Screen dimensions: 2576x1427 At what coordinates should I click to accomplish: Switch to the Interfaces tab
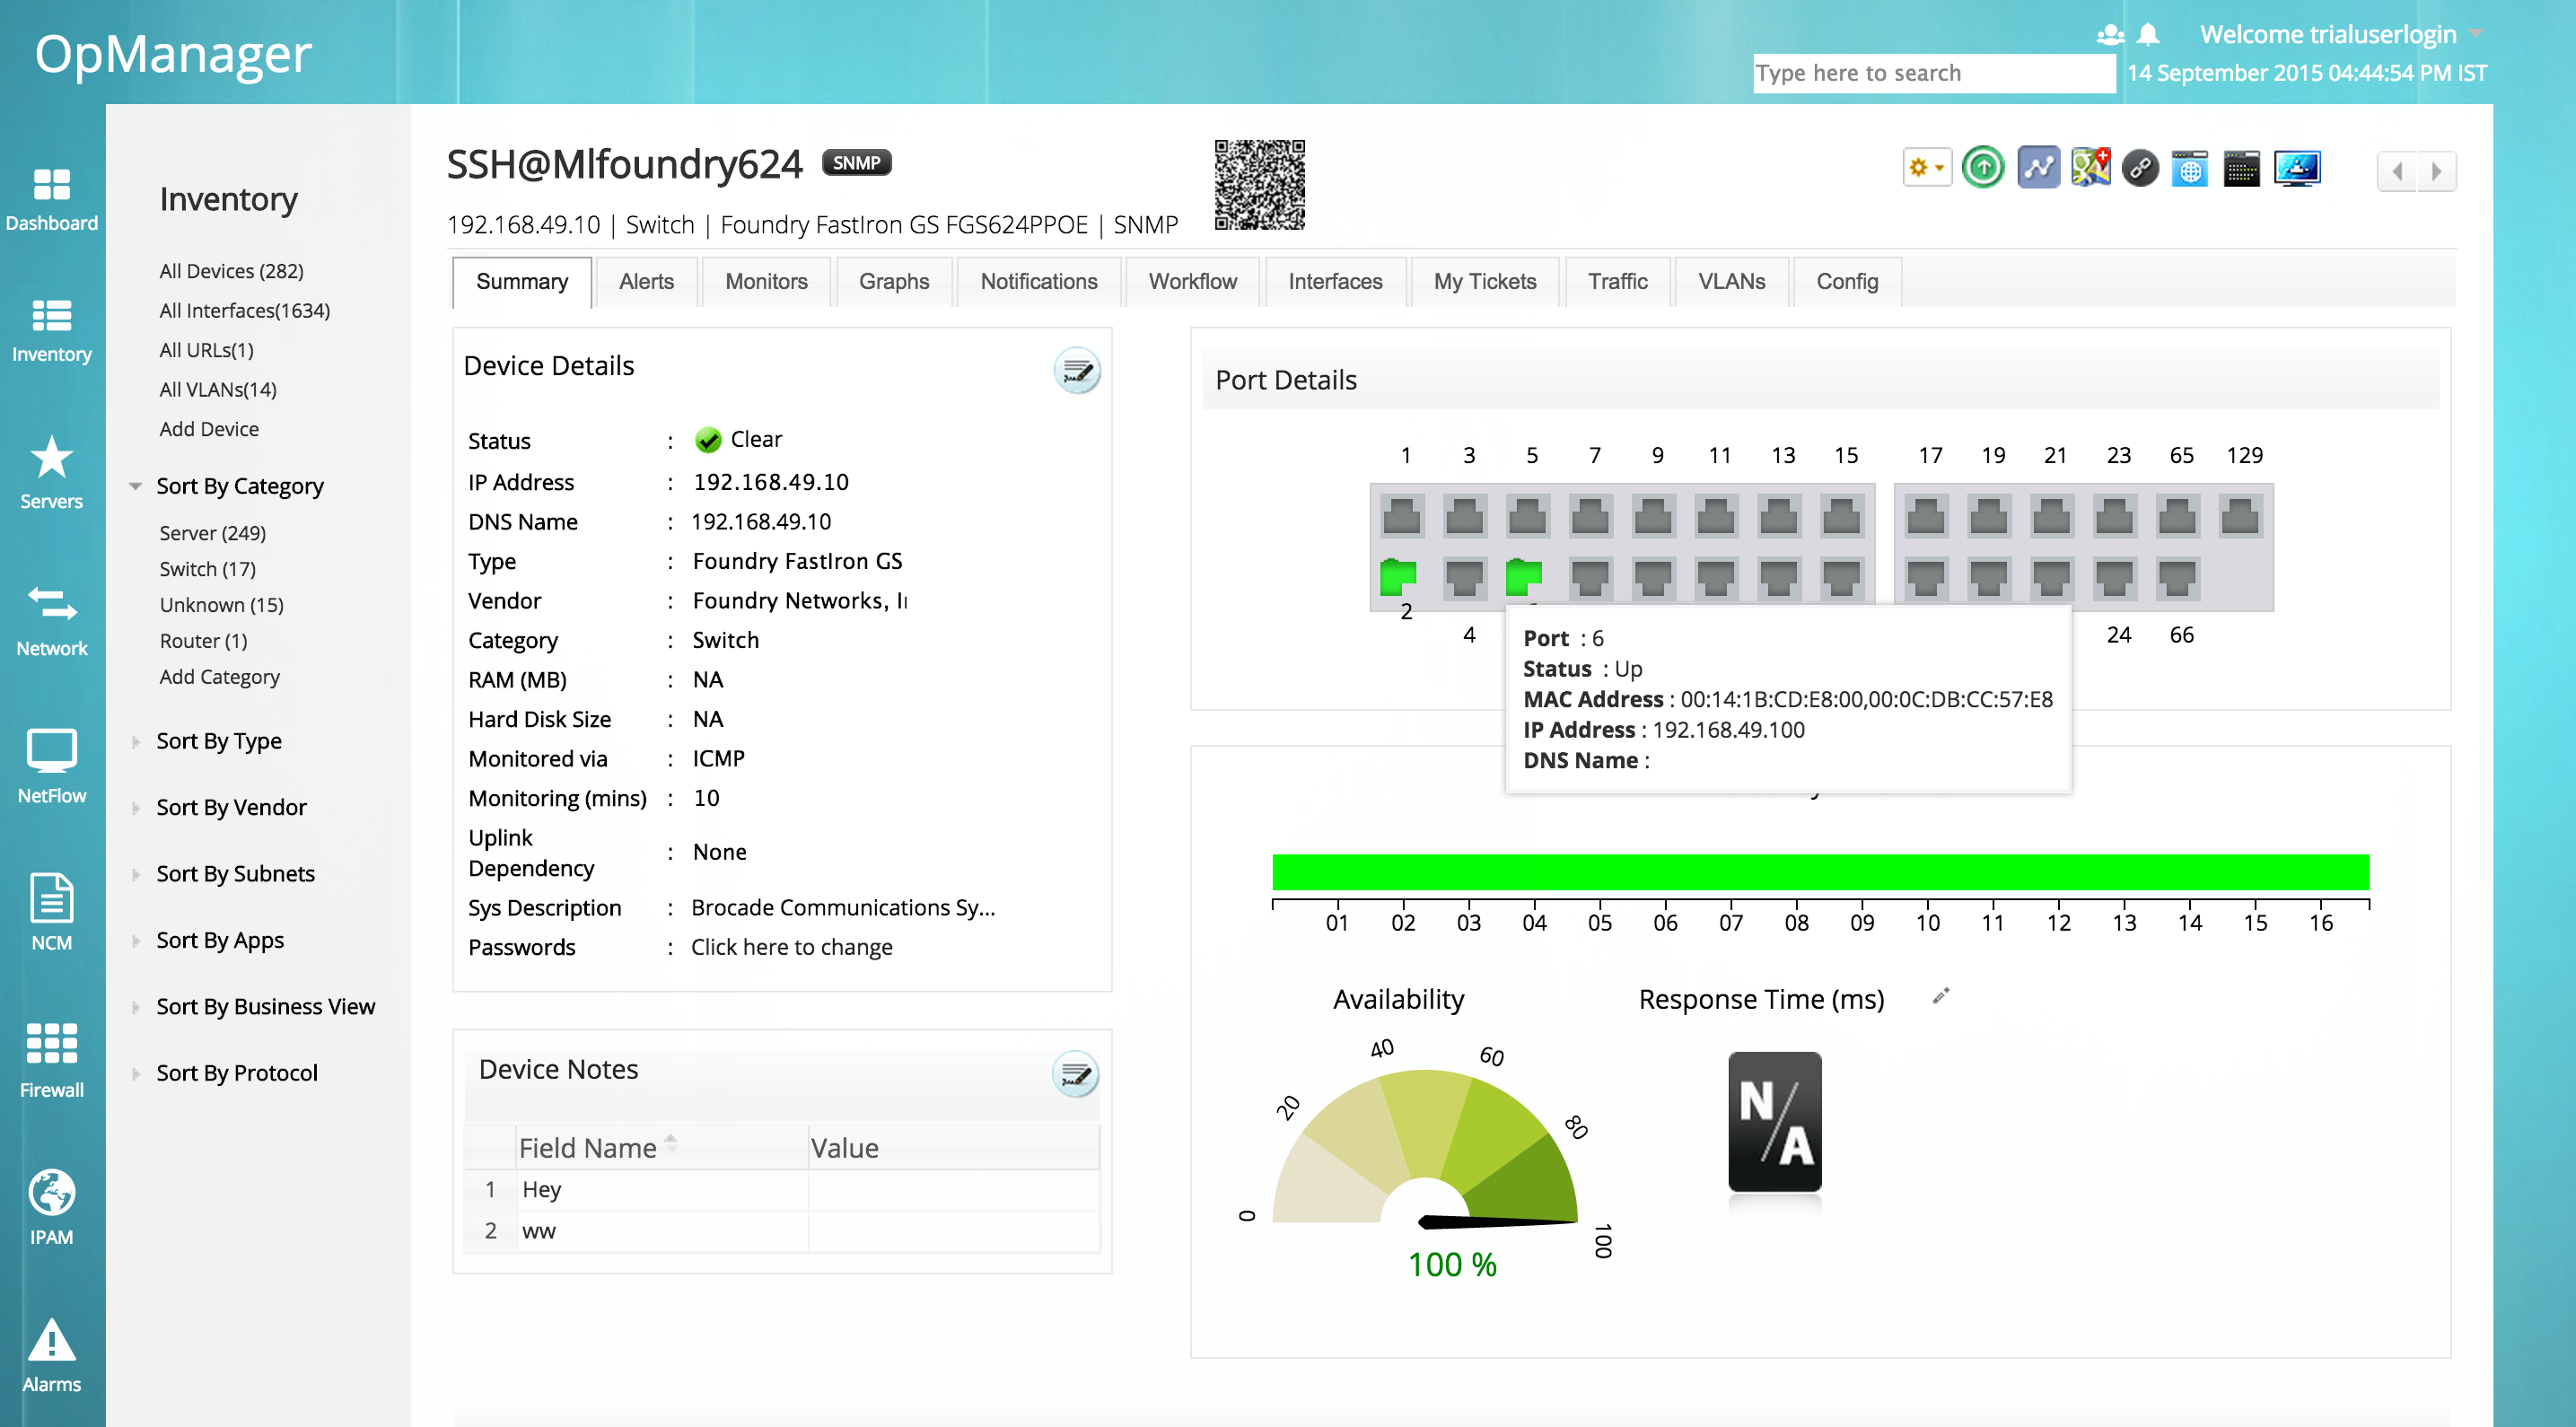[1335, 281]
